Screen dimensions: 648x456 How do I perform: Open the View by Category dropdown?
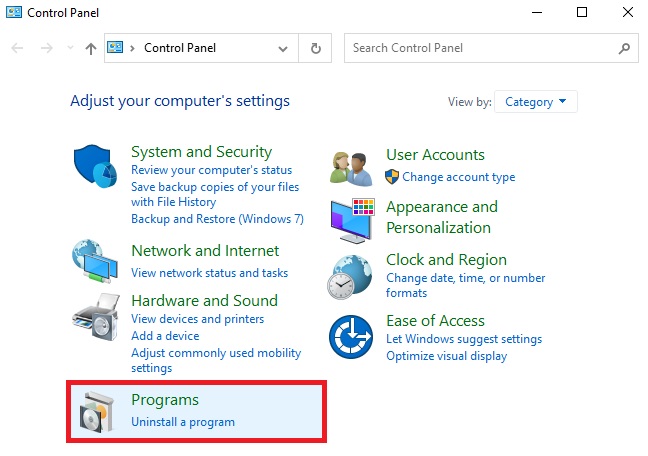click(x=536, y=102)
